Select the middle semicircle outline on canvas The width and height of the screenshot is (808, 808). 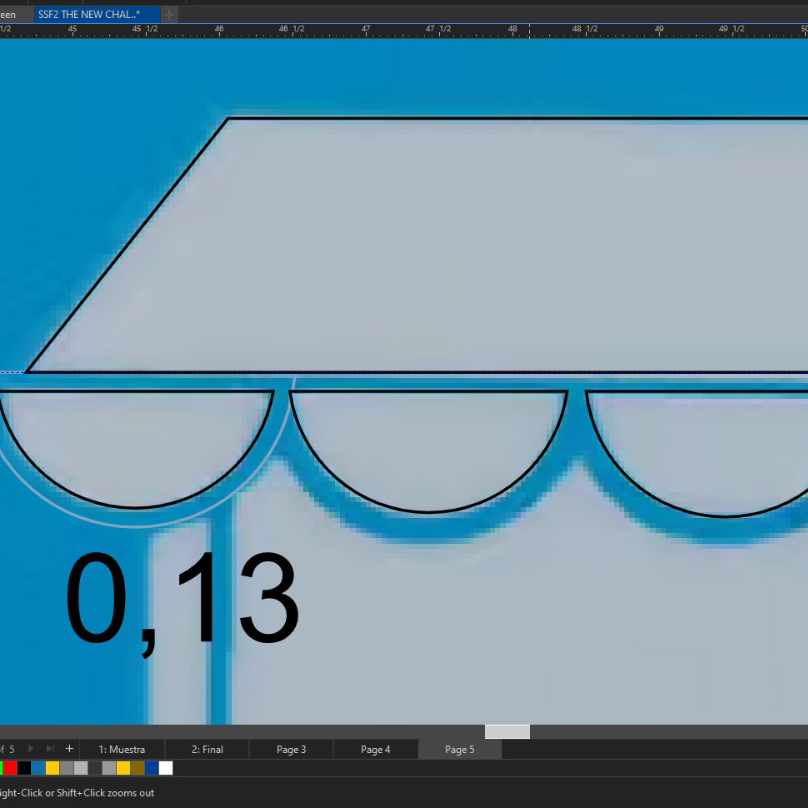pos(428,451)
